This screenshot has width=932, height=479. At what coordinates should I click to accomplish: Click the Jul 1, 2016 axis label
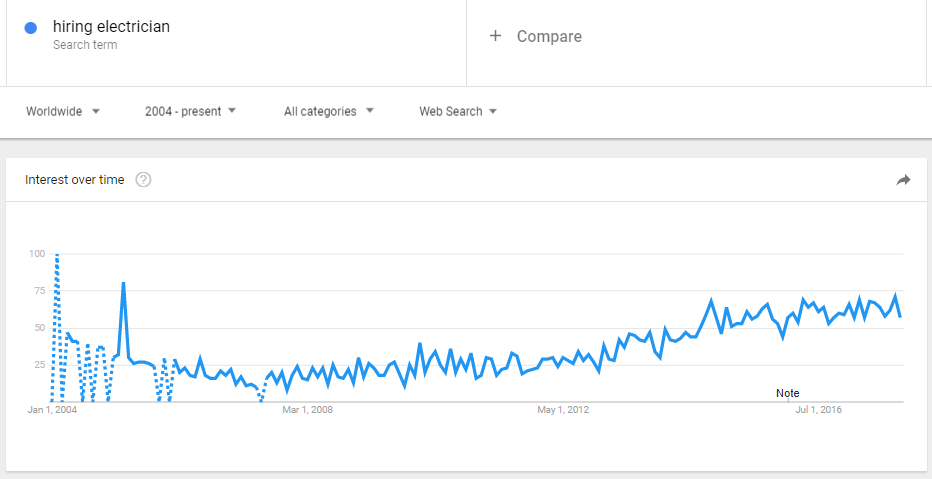coord(818,410)
